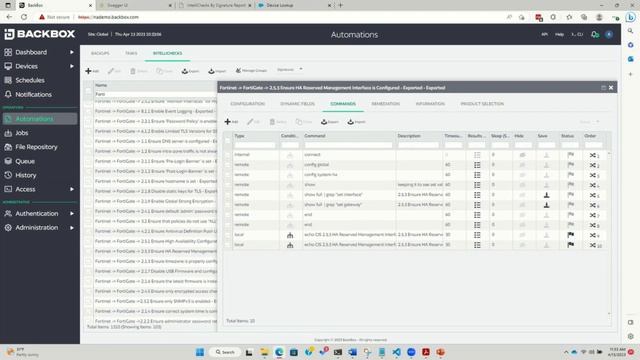Image resolution: width=640 pixels, height=360 pixels.
Task: Expand the Access submenu arrow
Action: tap(72, 189)
